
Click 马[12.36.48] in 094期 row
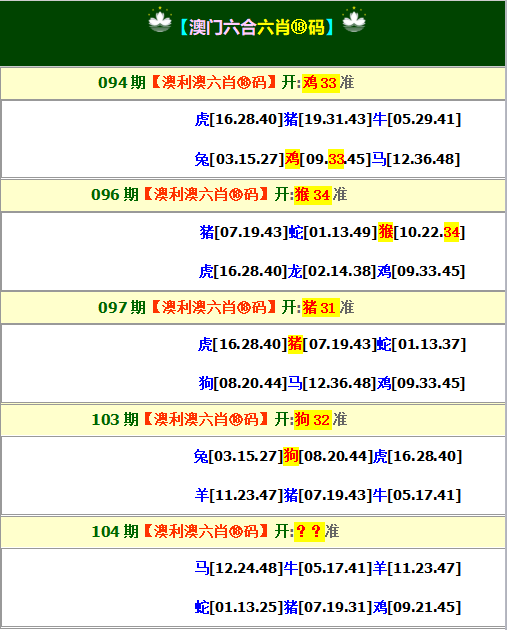(416, 159)
